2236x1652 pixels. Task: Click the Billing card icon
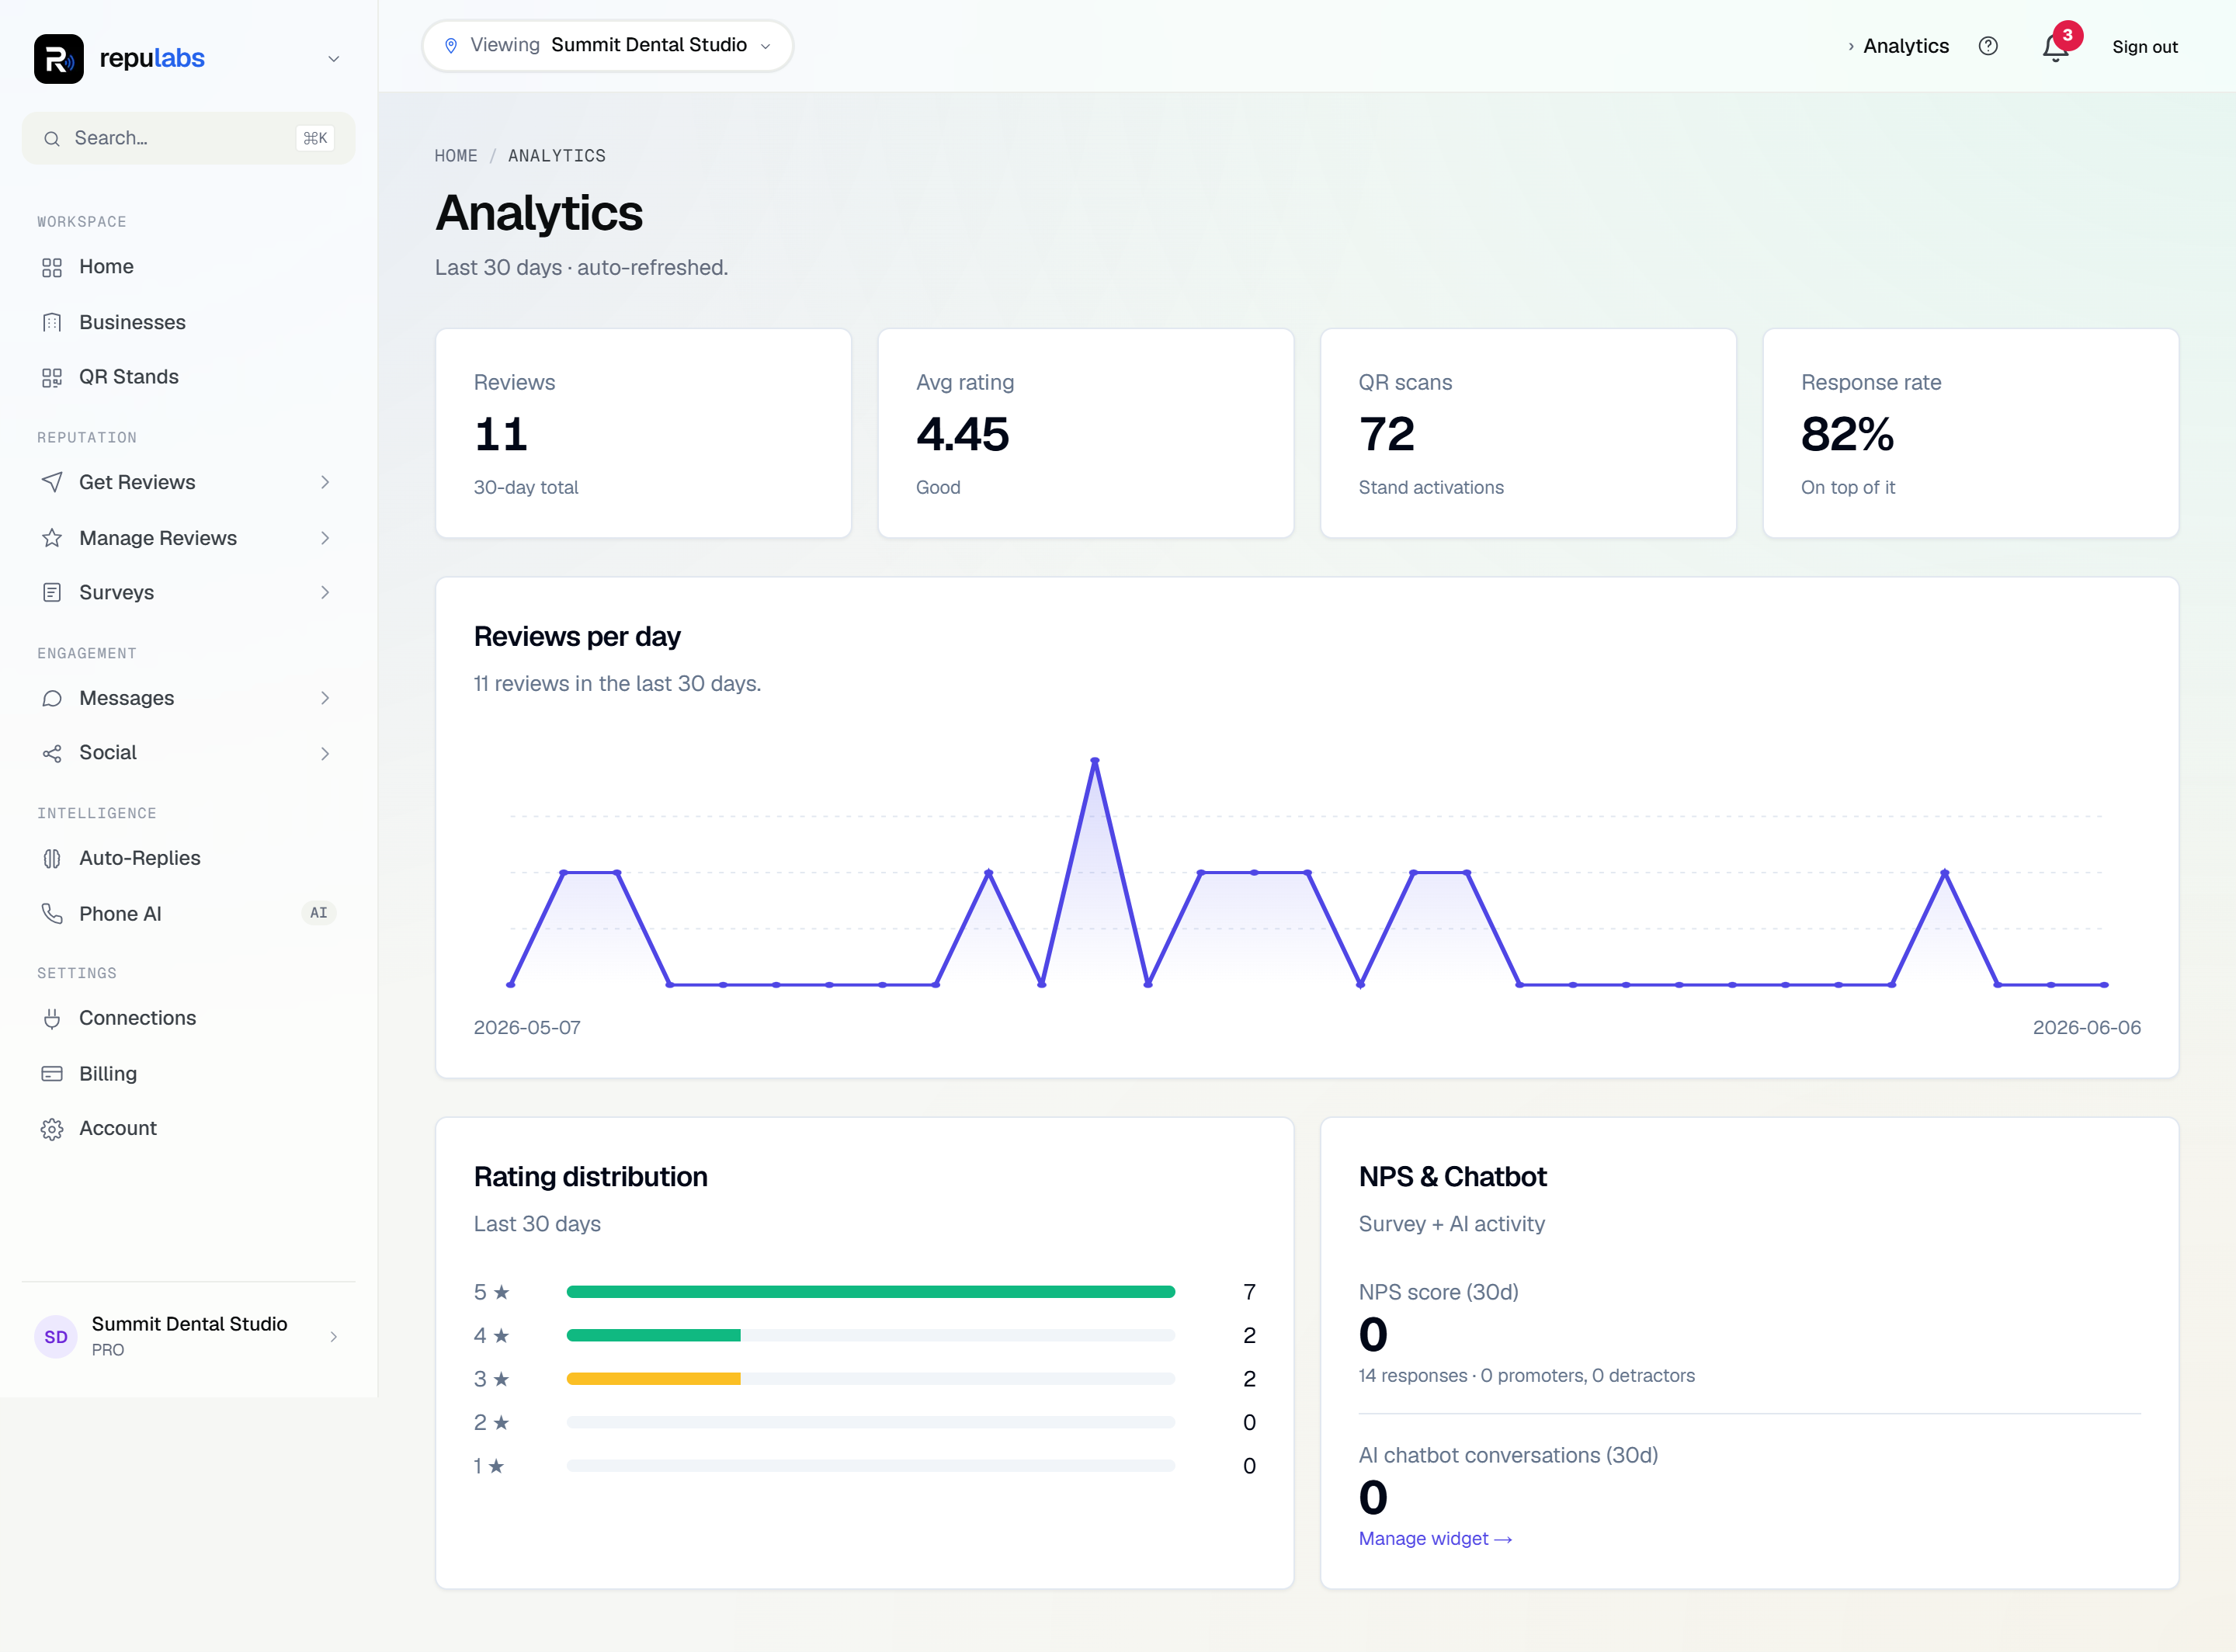pos(52,1073)
